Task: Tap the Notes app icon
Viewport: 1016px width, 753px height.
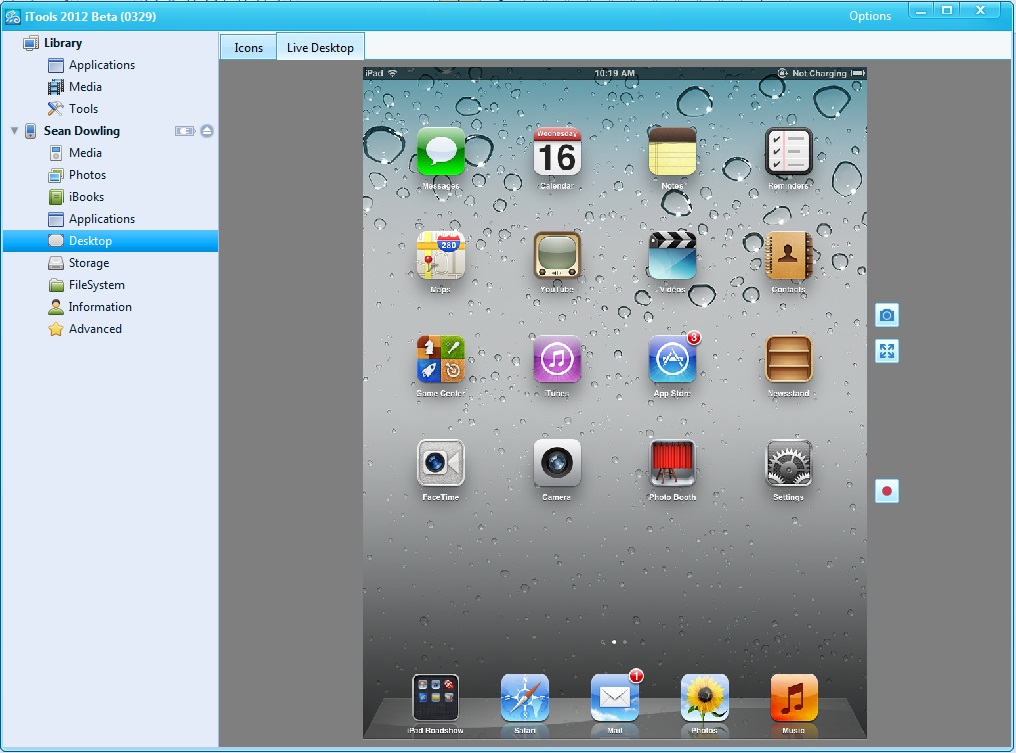Action: click(672, 152)
